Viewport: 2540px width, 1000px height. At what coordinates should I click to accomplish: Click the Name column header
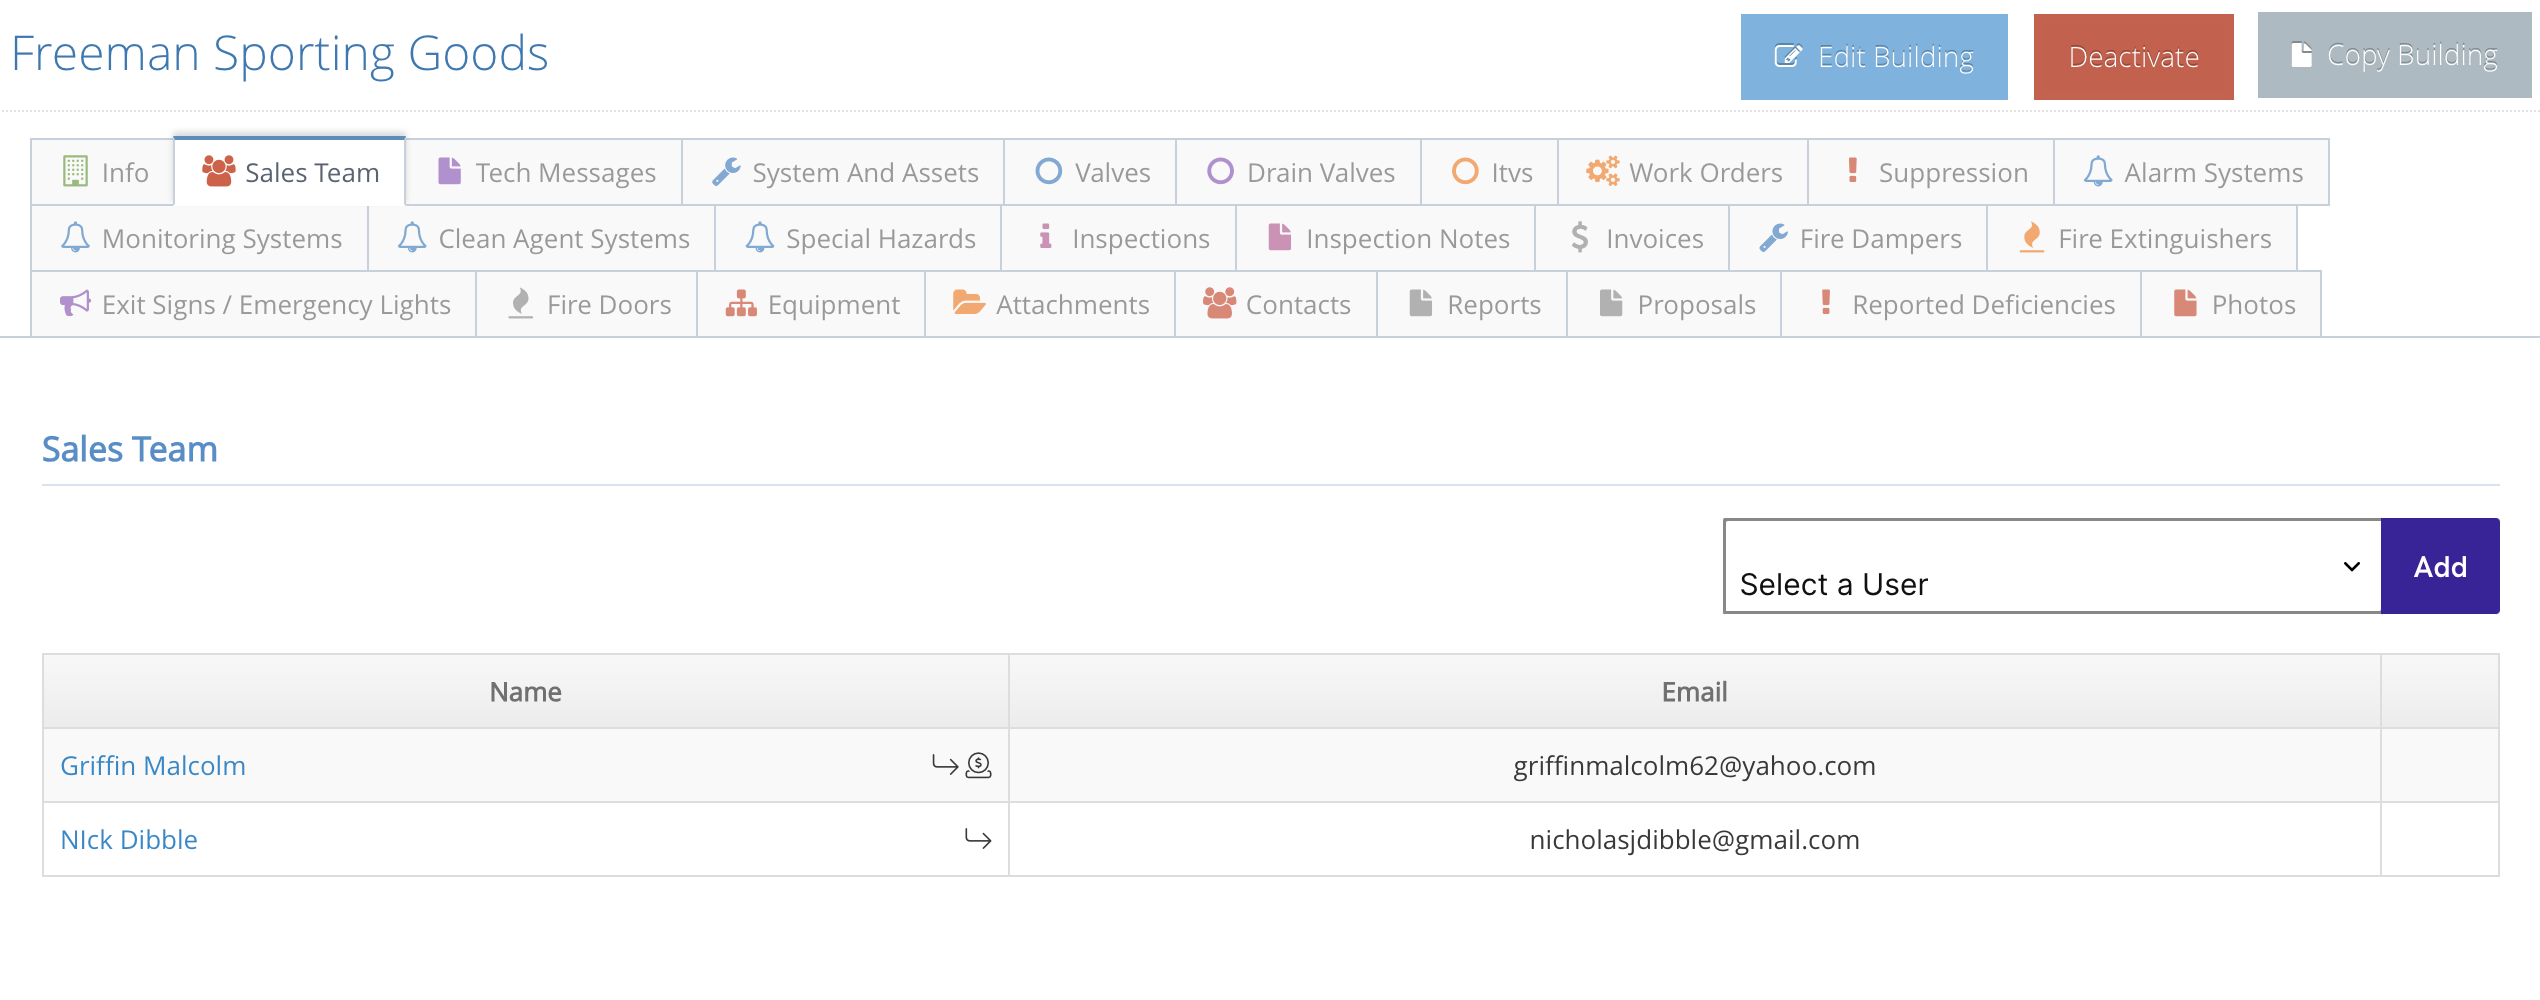526,691
